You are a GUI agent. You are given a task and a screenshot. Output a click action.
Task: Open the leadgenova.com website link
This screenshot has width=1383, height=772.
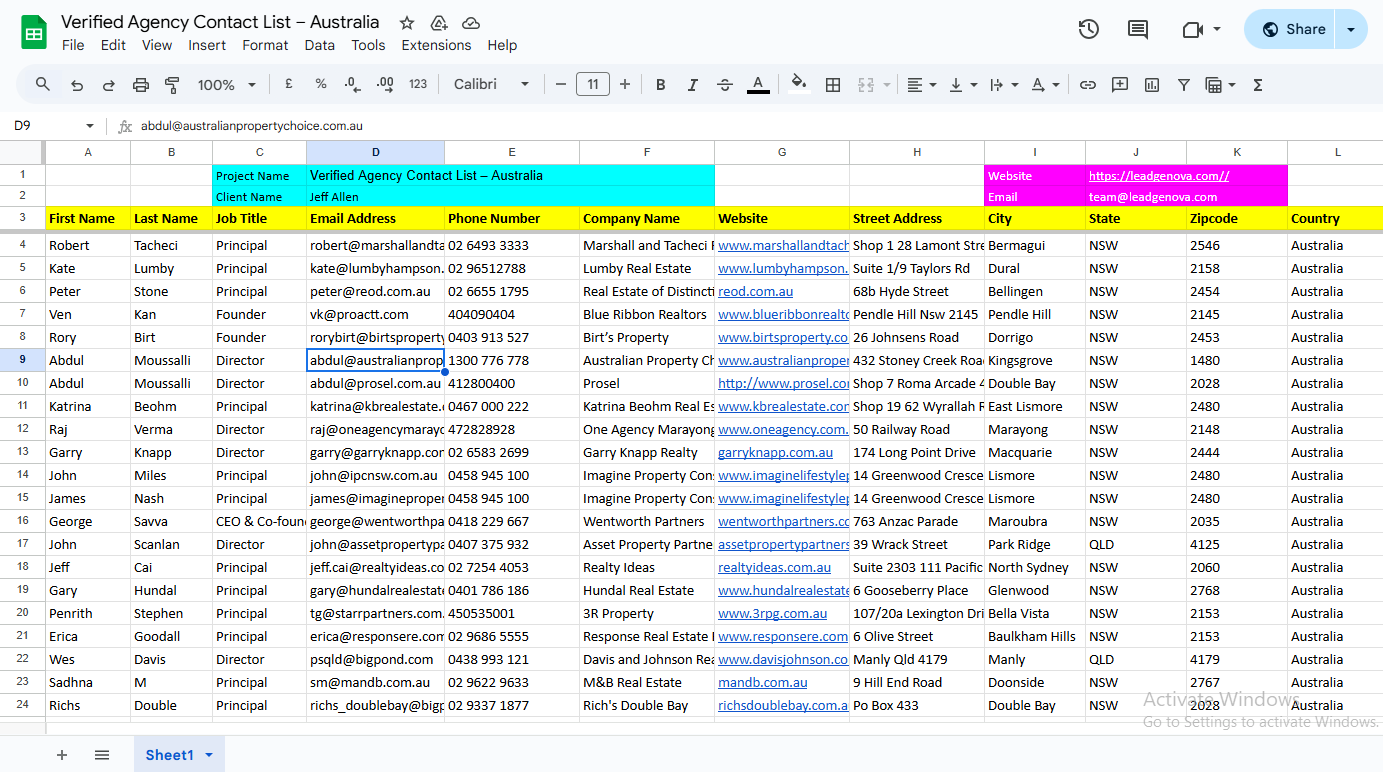click(x=1159, y=175)
